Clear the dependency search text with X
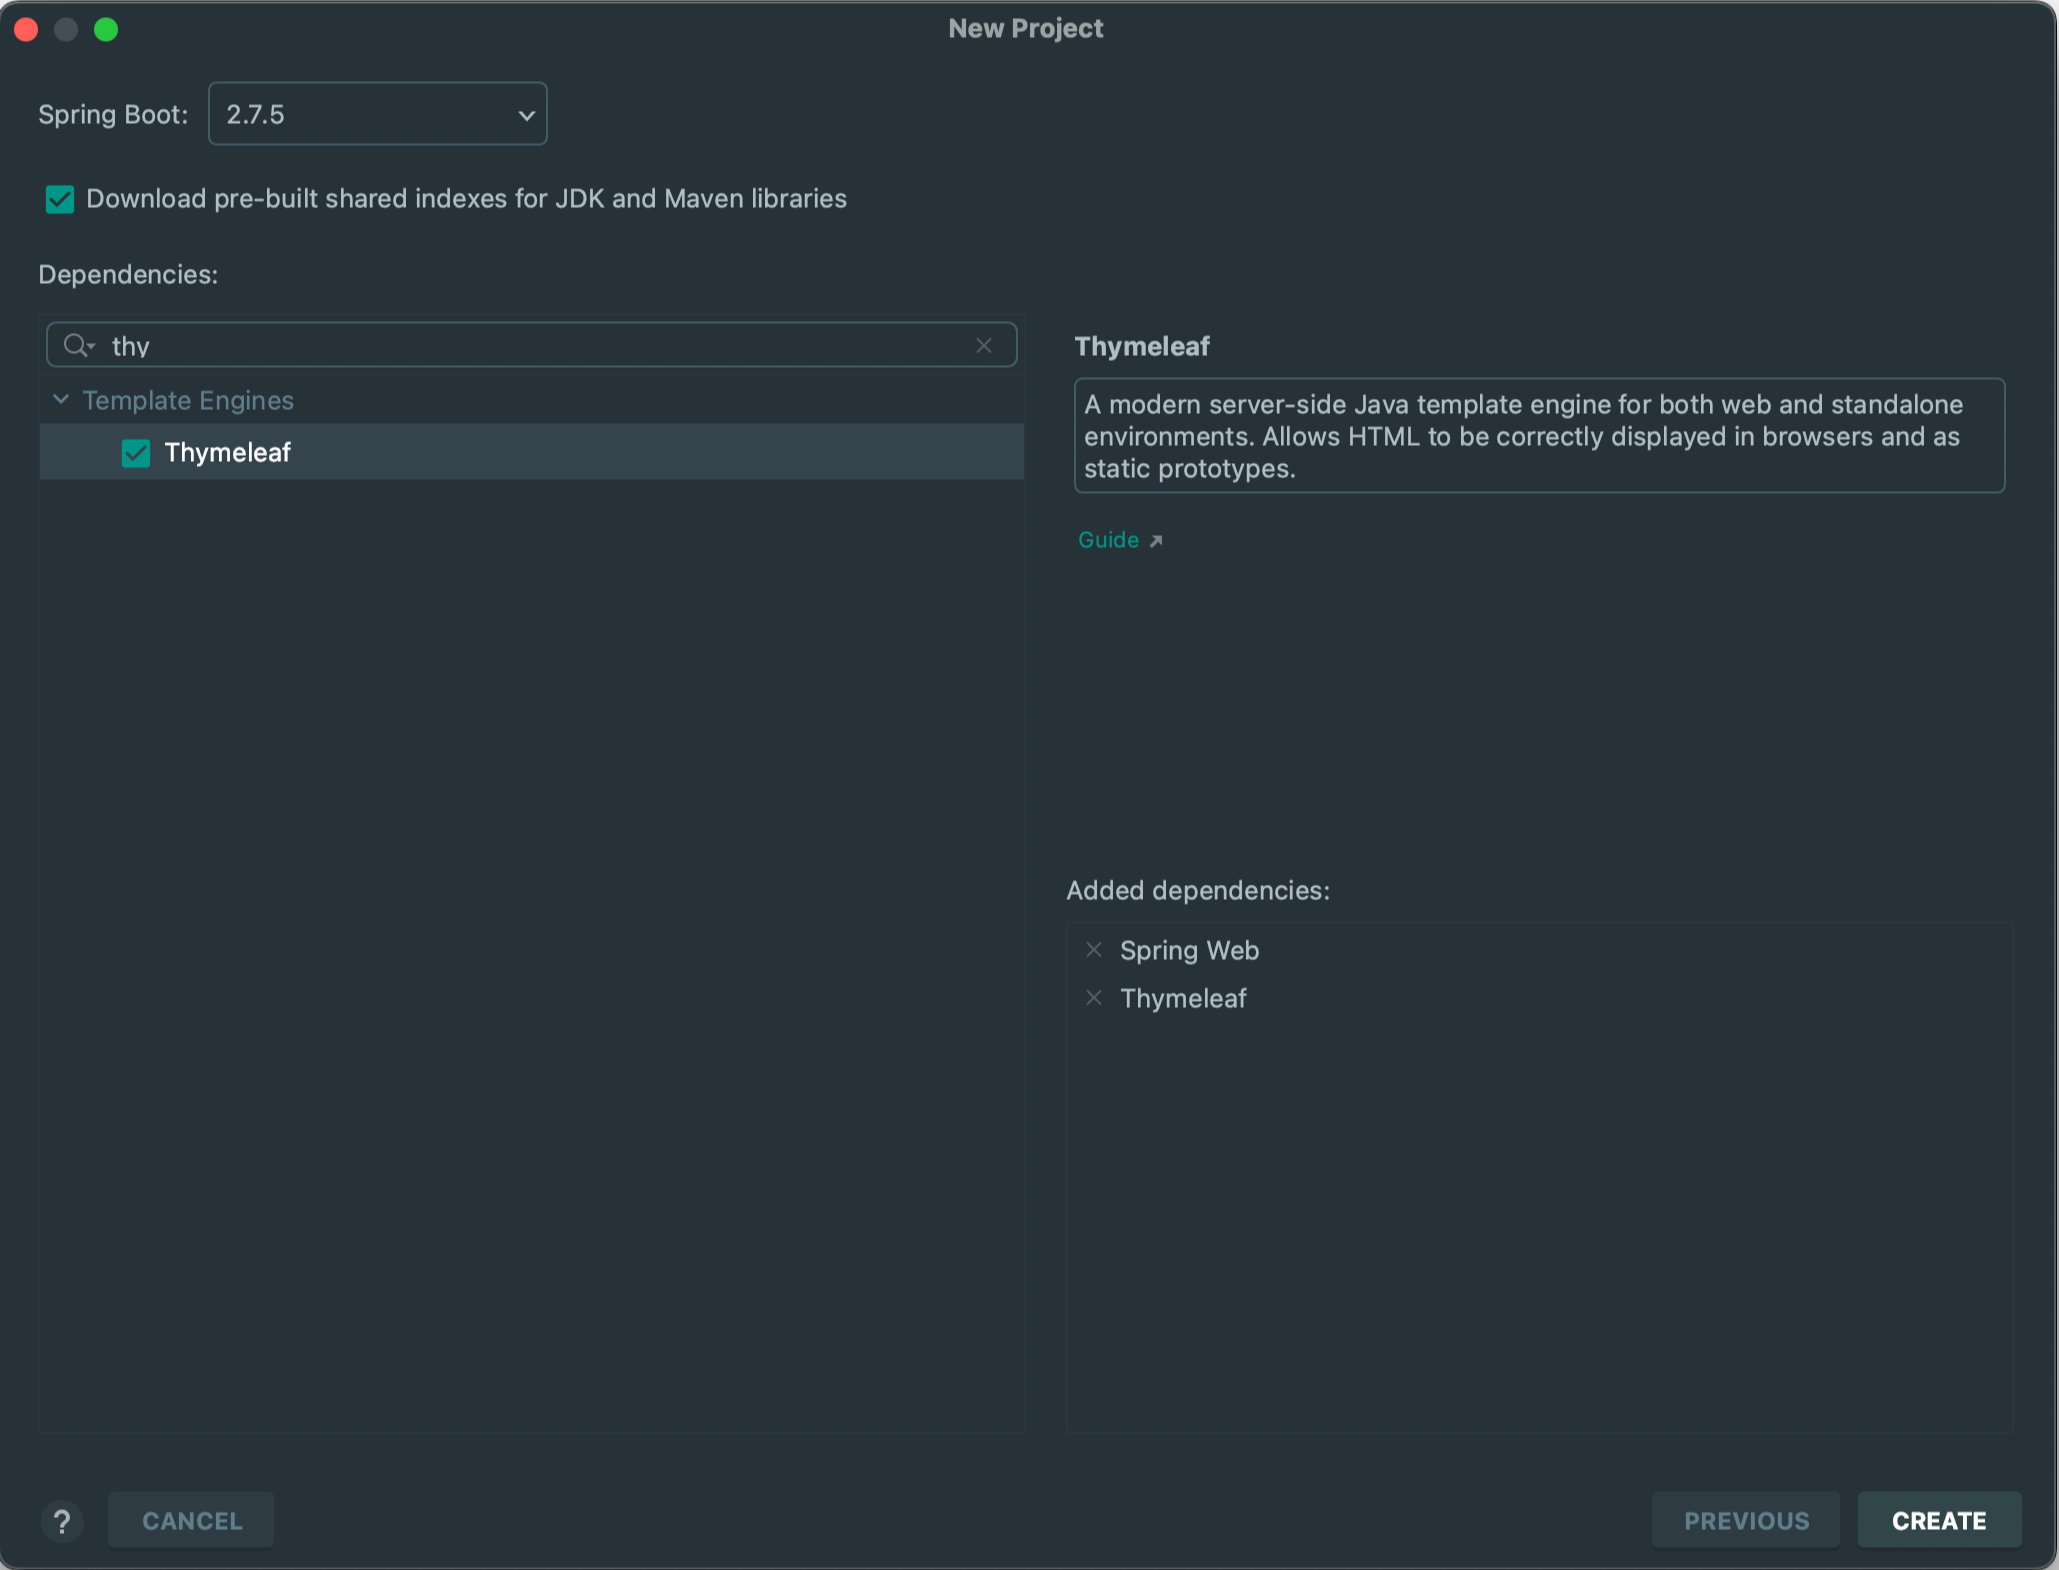Image resolution: width=2059 pixels, height=1570 pixels. click(x=983, y=345)
